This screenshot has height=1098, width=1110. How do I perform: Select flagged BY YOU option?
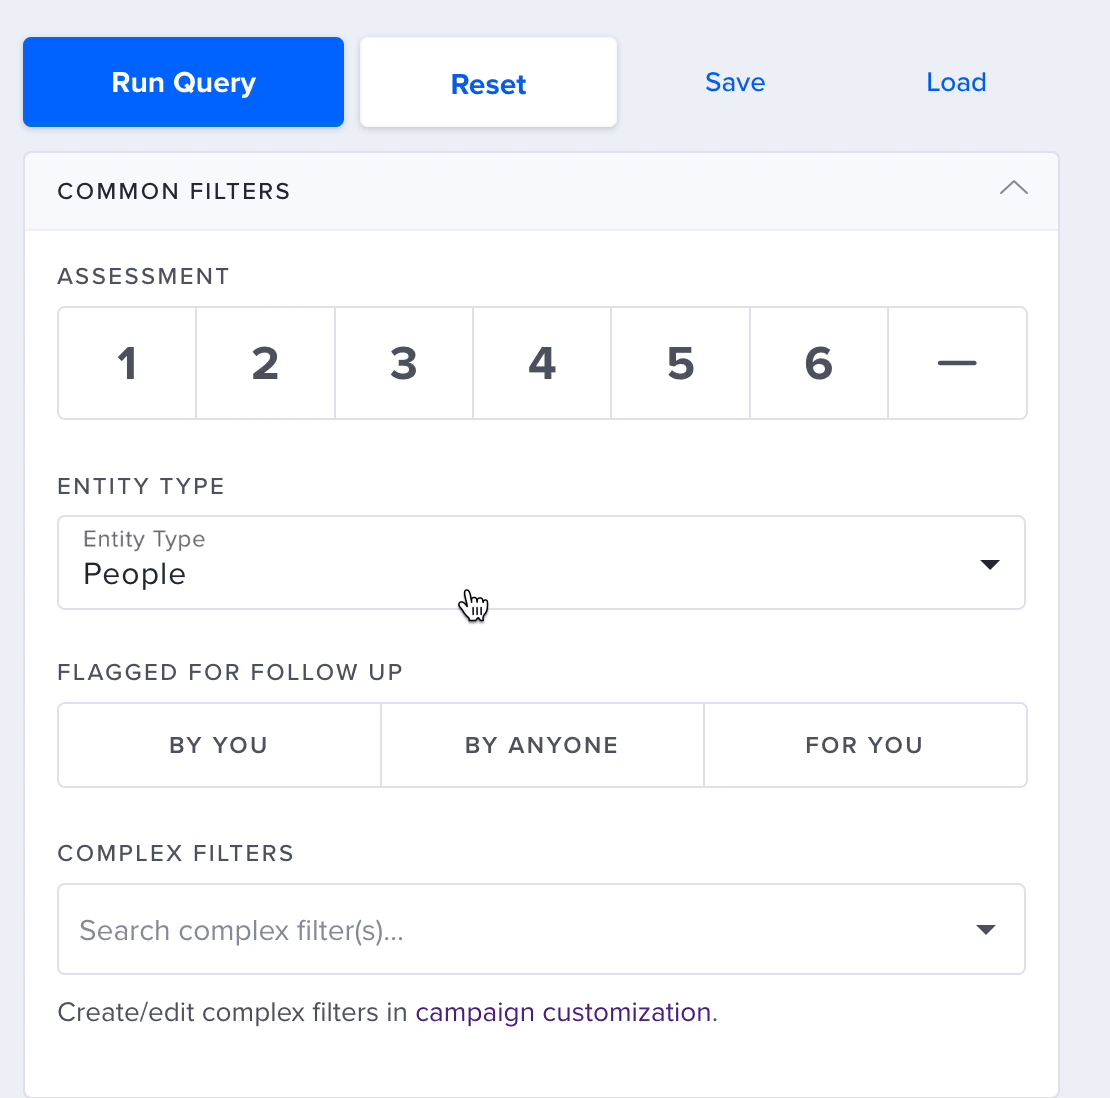click(x=219, y=745)
